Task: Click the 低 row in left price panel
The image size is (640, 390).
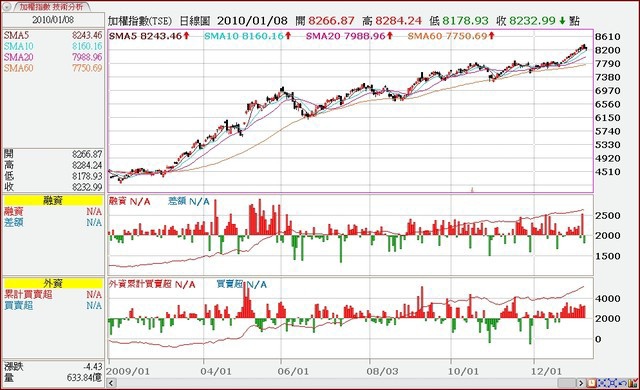Action: click(x=53, y=176)
